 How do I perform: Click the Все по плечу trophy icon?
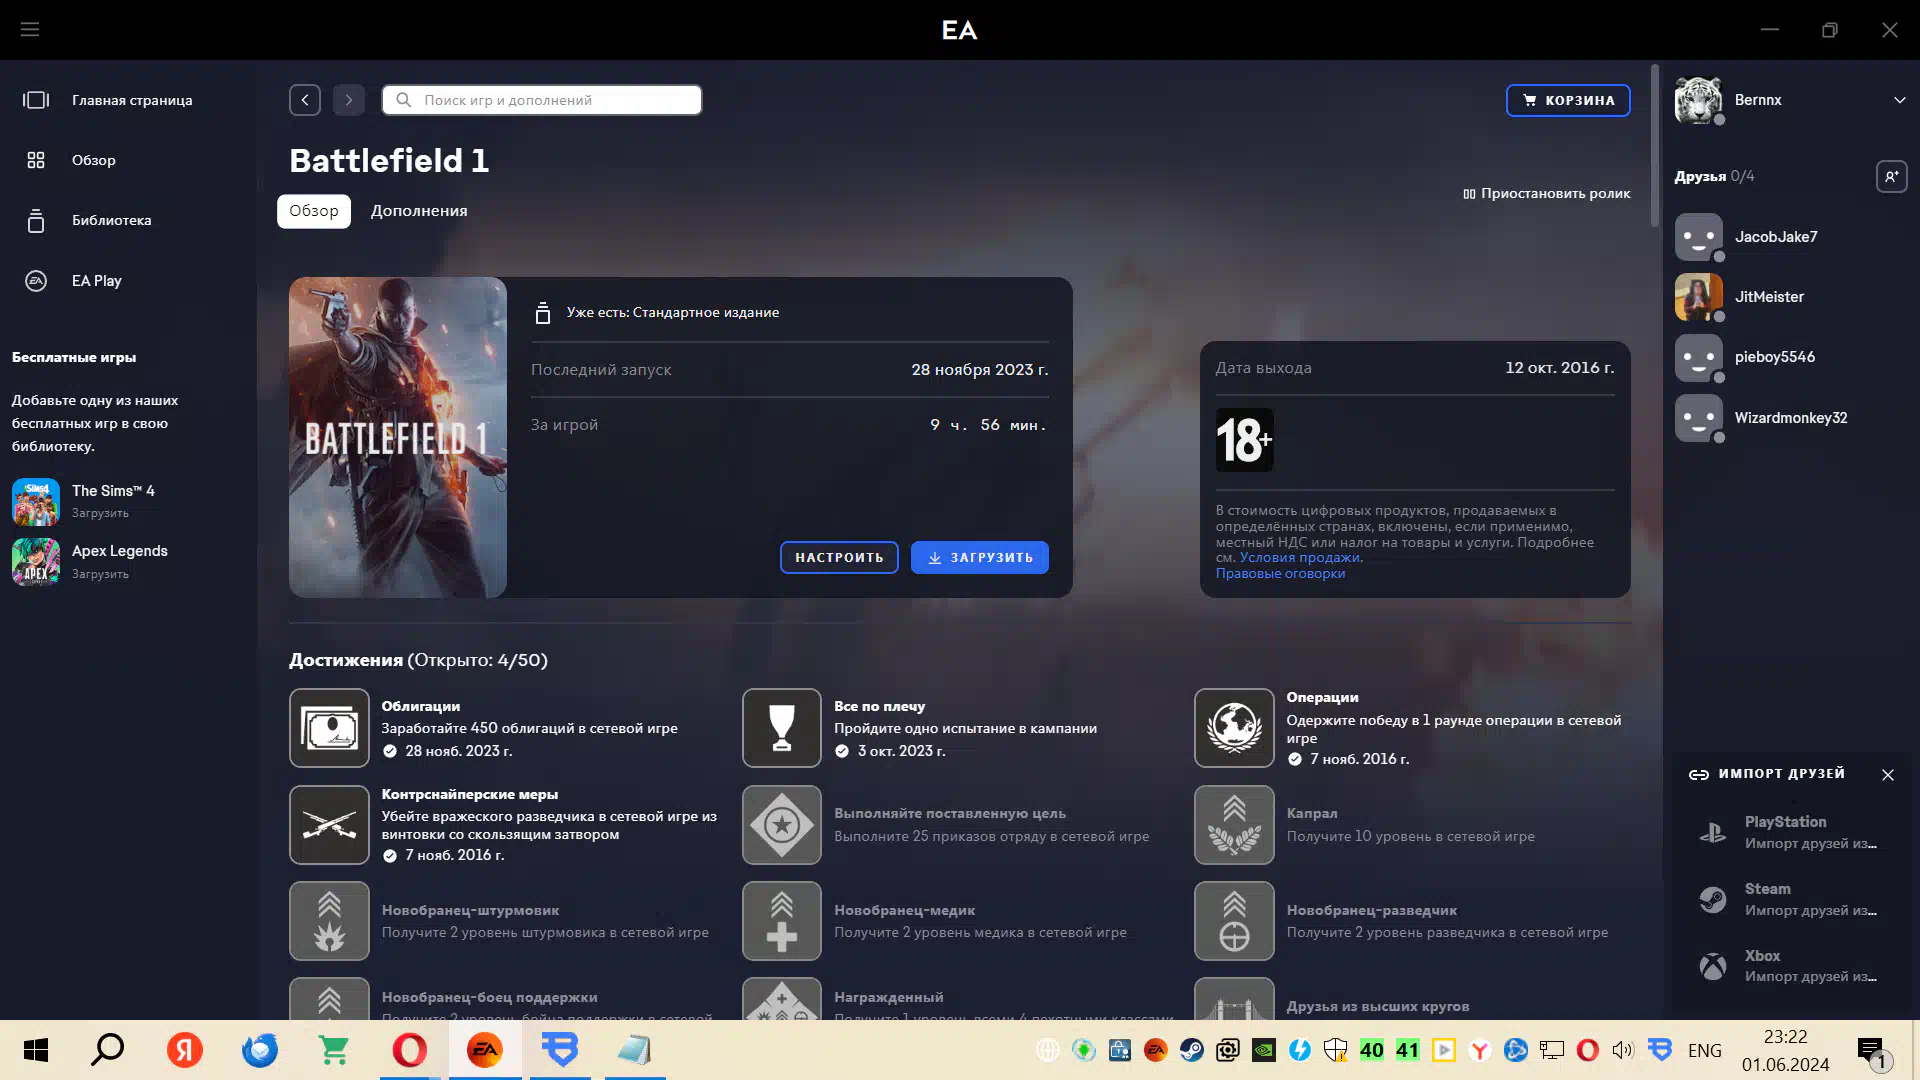click(x=782, y=728)
